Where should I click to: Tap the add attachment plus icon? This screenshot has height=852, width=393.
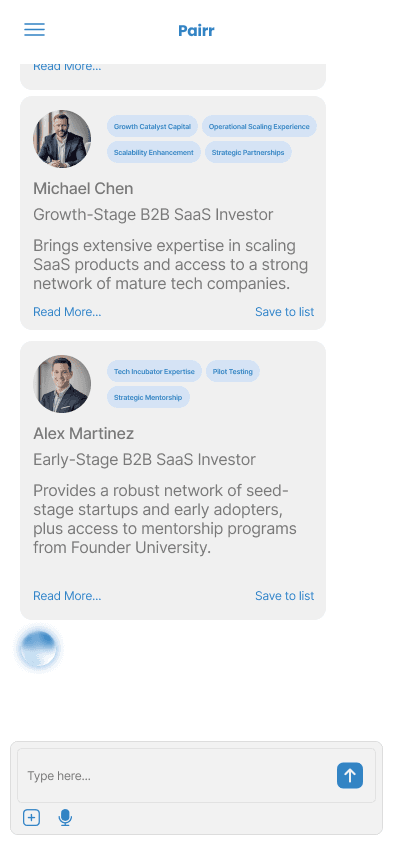tap(32, 817)
